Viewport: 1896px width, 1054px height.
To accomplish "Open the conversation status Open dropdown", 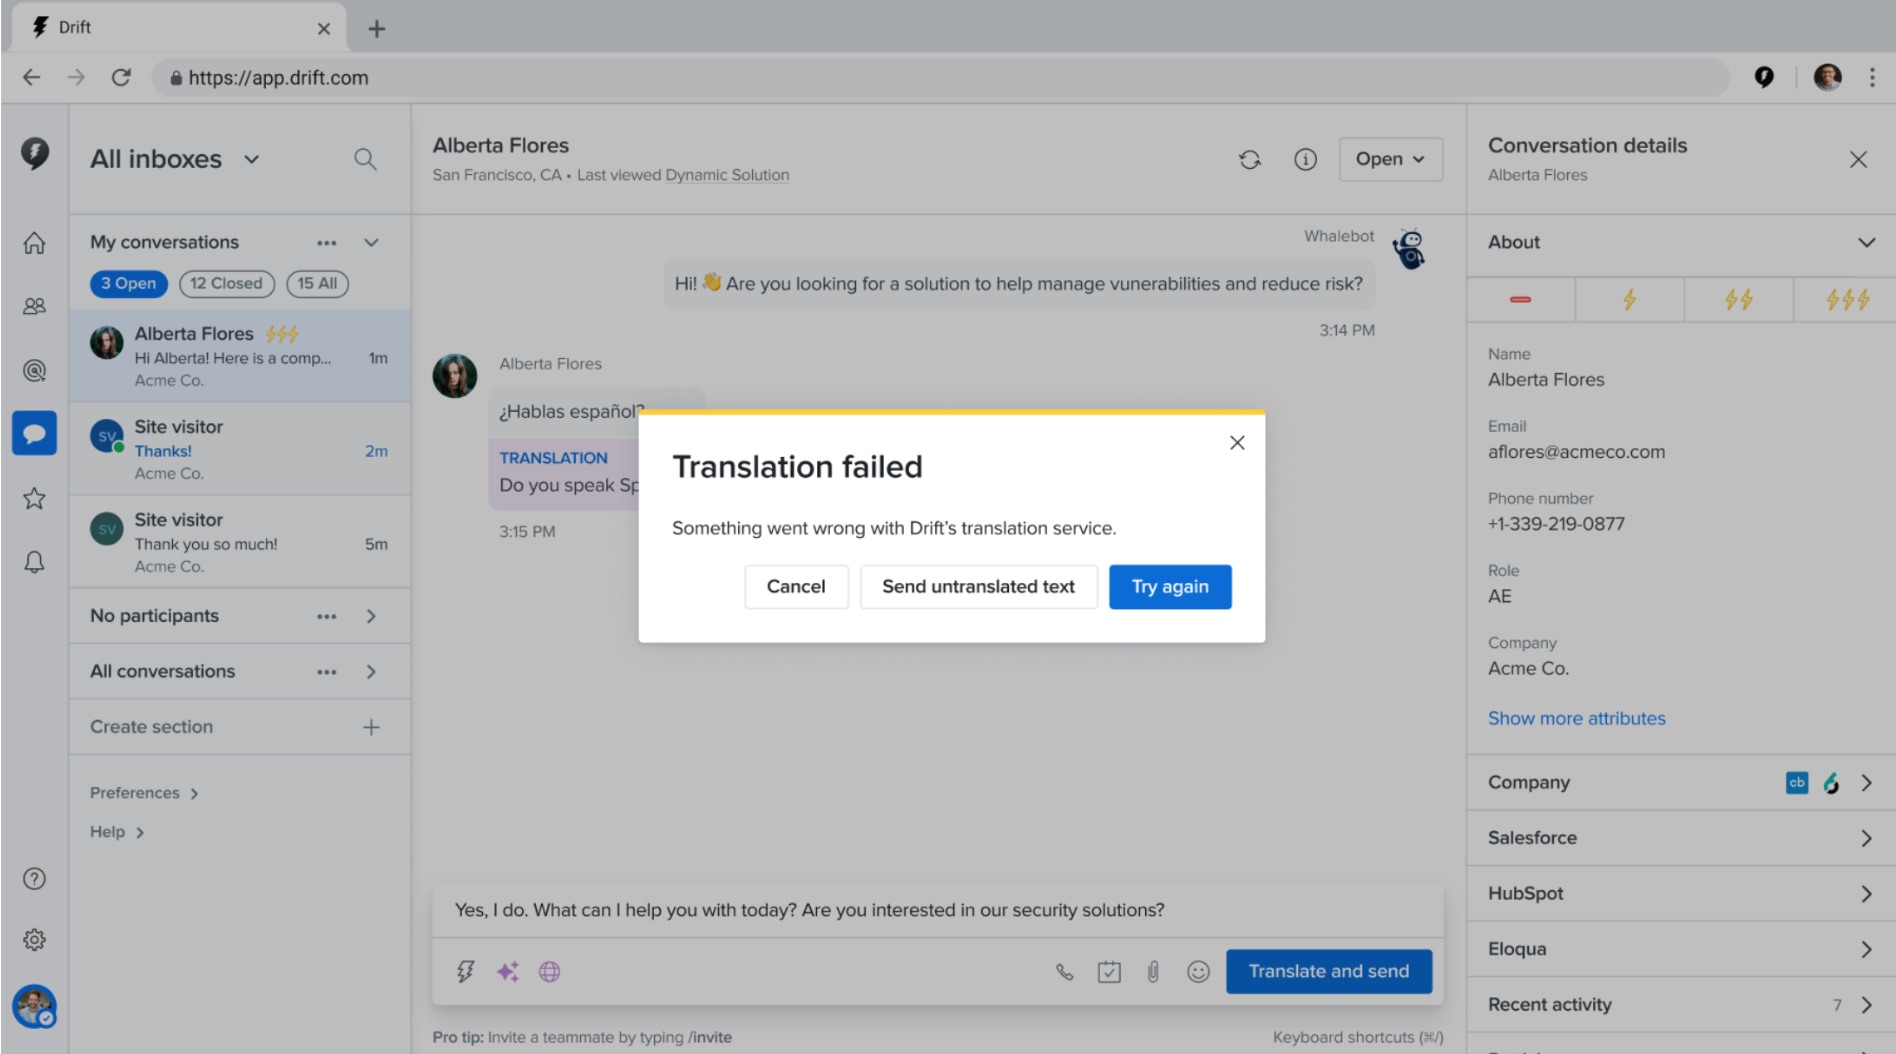I will 1391,159.
